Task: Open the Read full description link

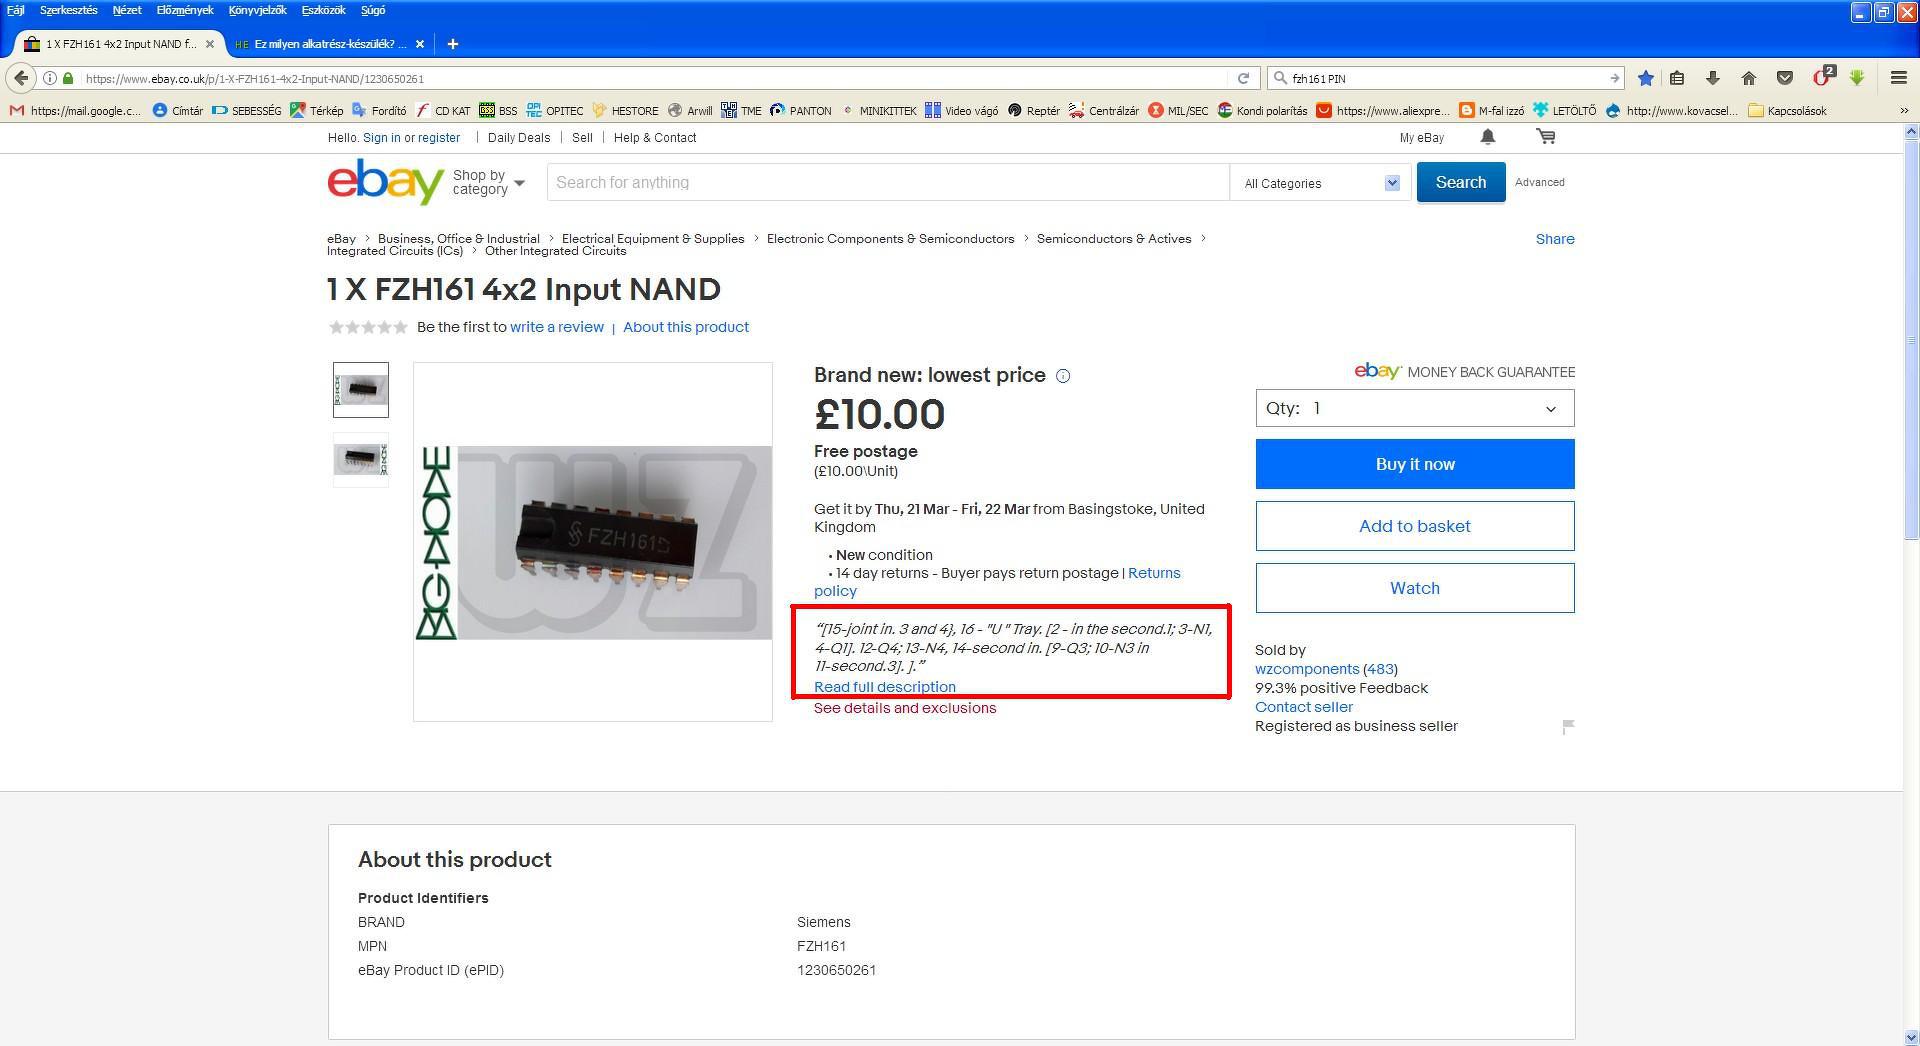Action: coord(885,687)
